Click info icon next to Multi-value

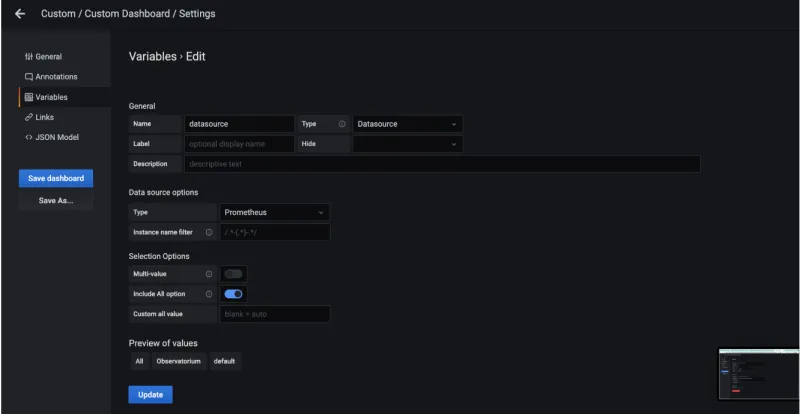209,274
